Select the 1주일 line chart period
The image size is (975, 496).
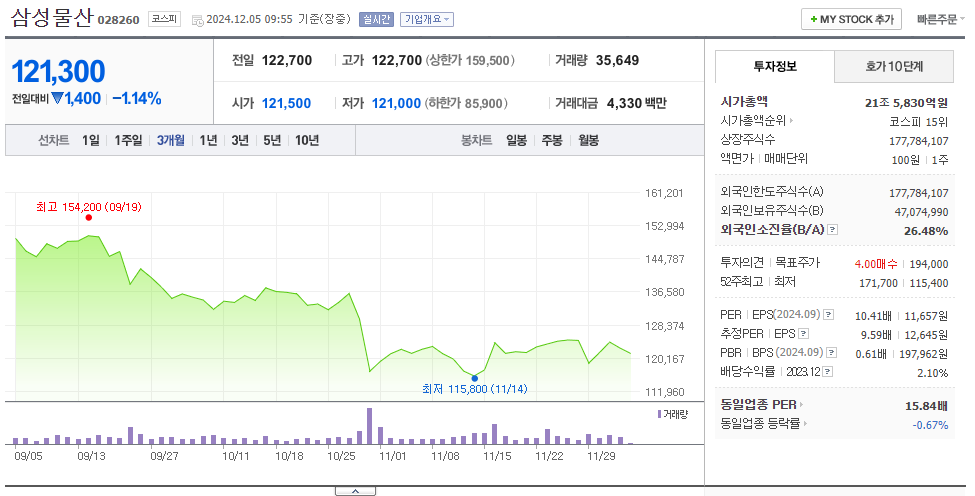pyautogui.click(x=128, y=140)
